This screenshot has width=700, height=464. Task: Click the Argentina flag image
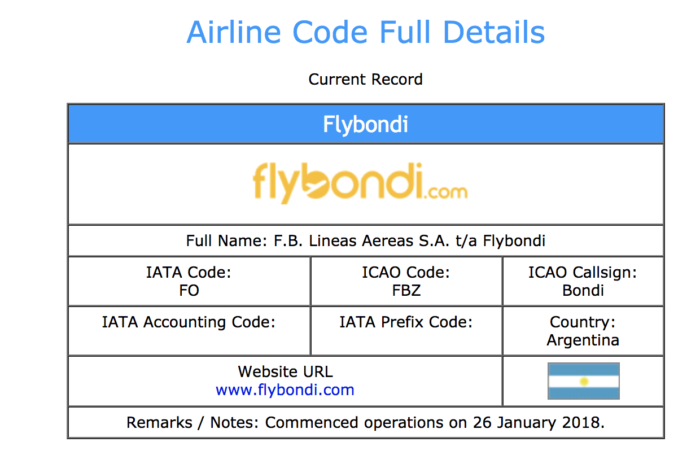(583, 381)
